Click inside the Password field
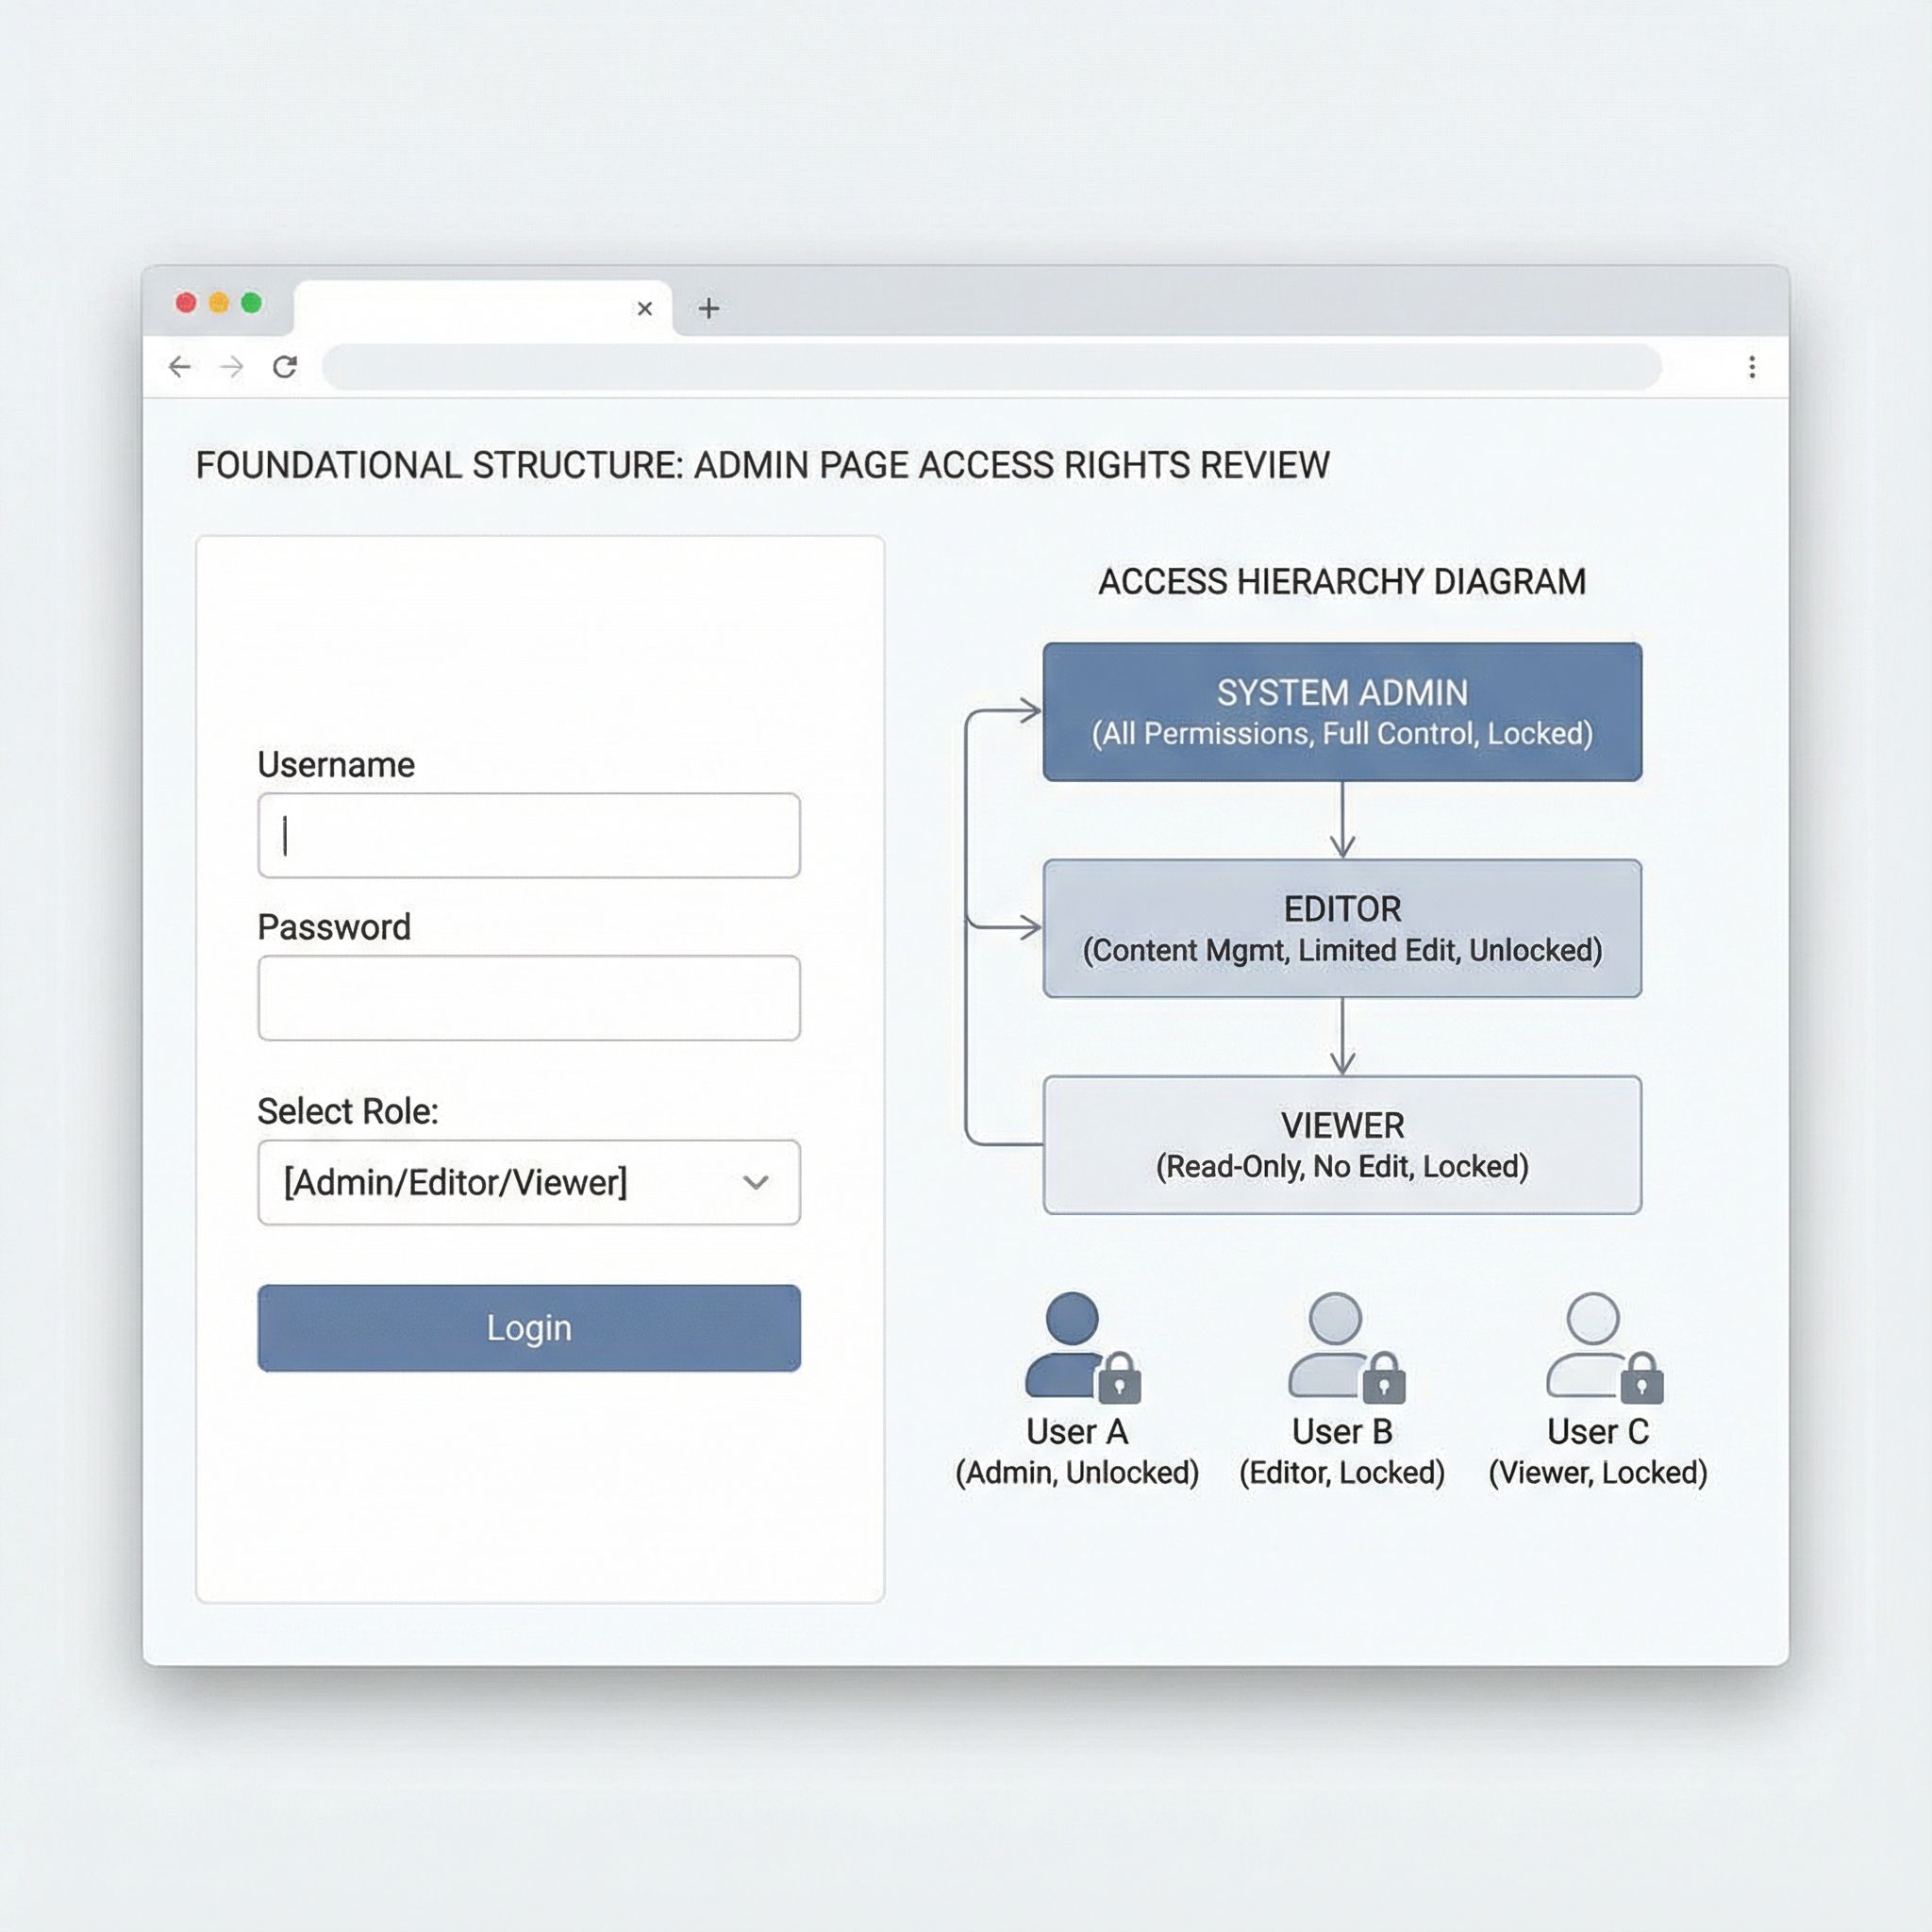This screenshot has height=1932, width=1932. [528, 997]
